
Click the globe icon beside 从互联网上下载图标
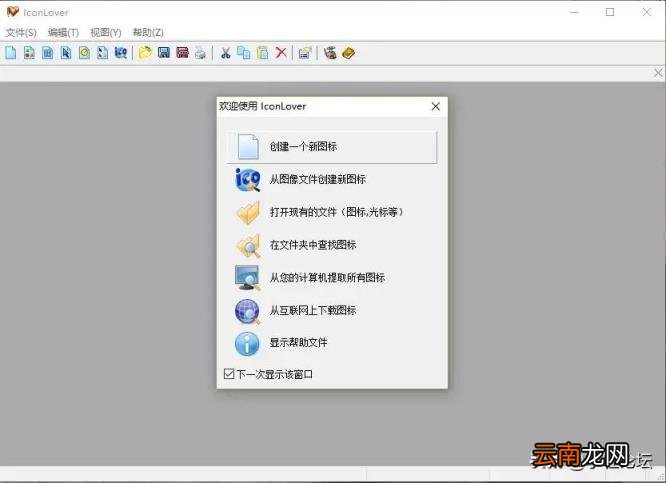[x=247, y=311]
